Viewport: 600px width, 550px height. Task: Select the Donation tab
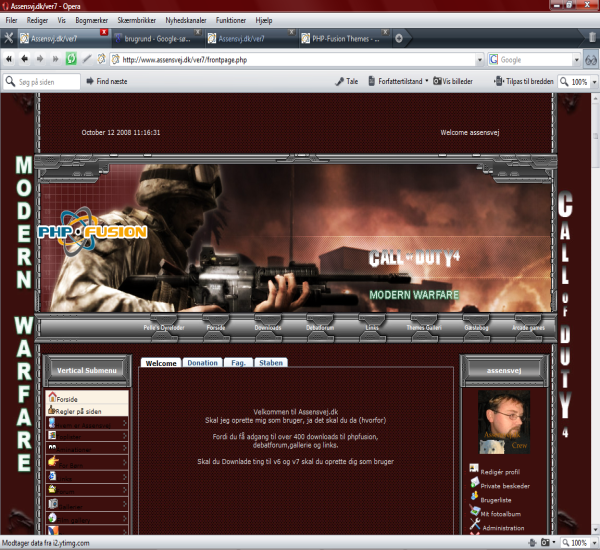202,362
